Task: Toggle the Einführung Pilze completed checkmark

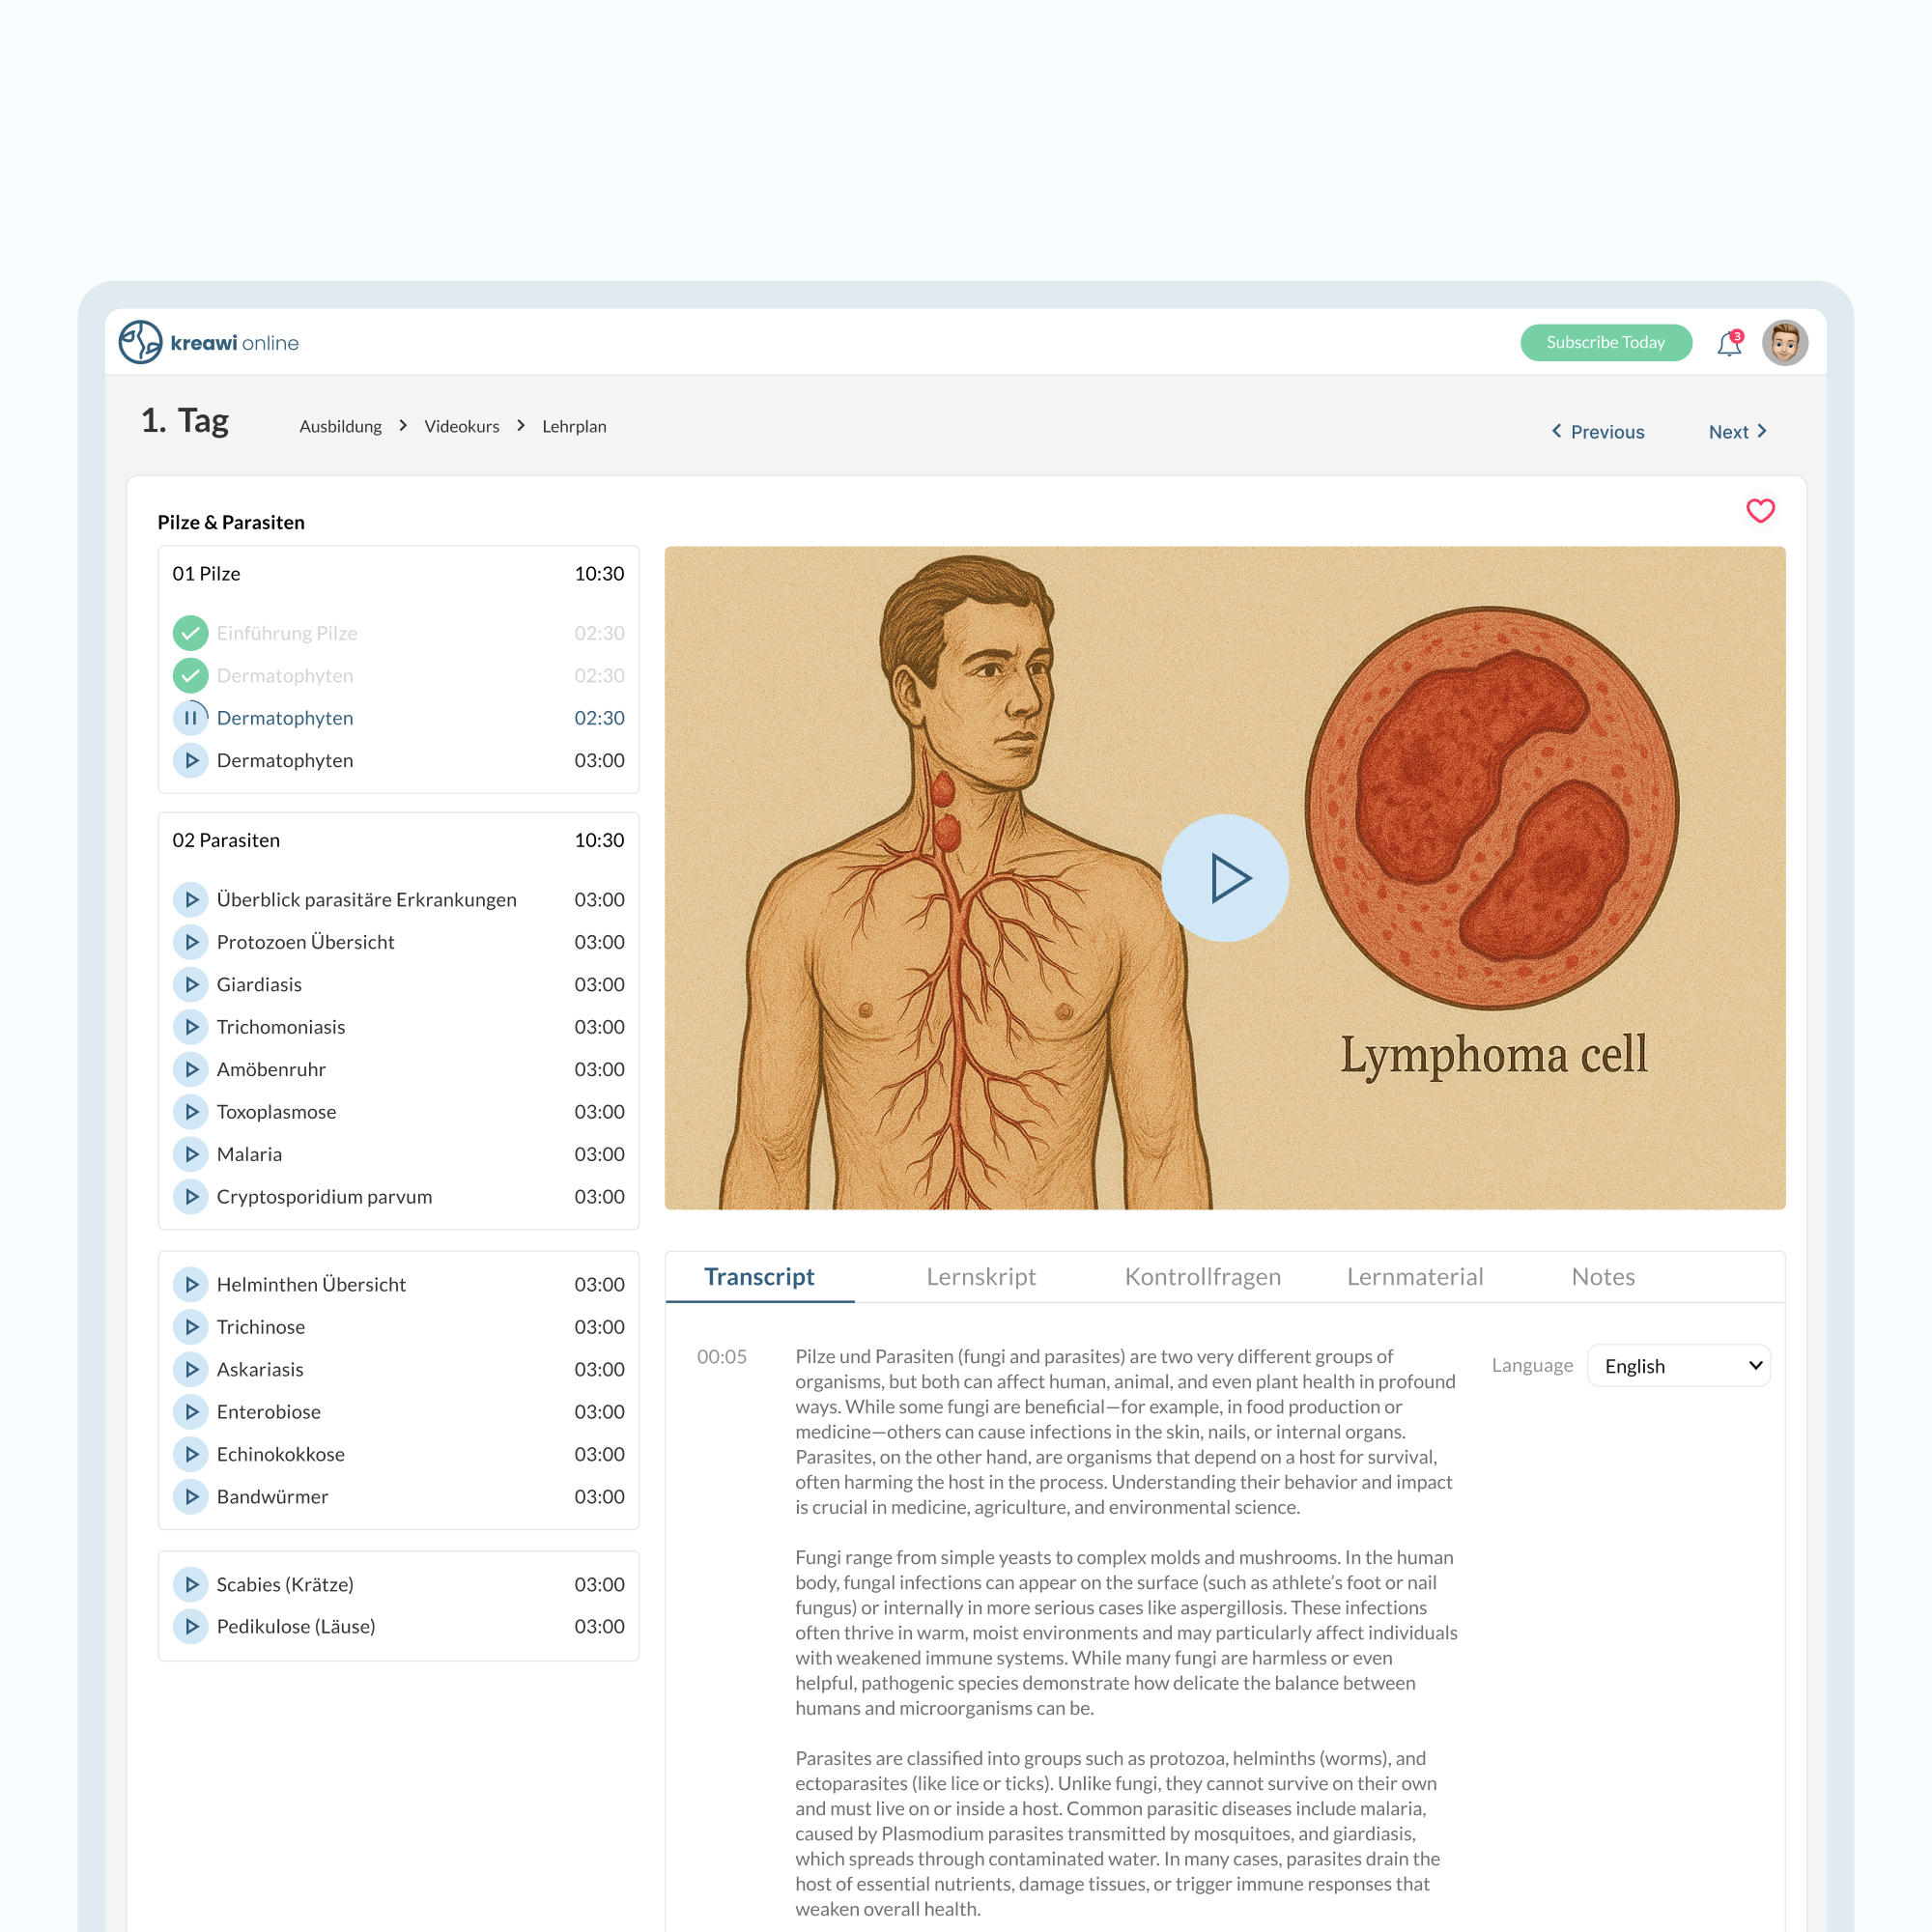Action: (190, 633)
